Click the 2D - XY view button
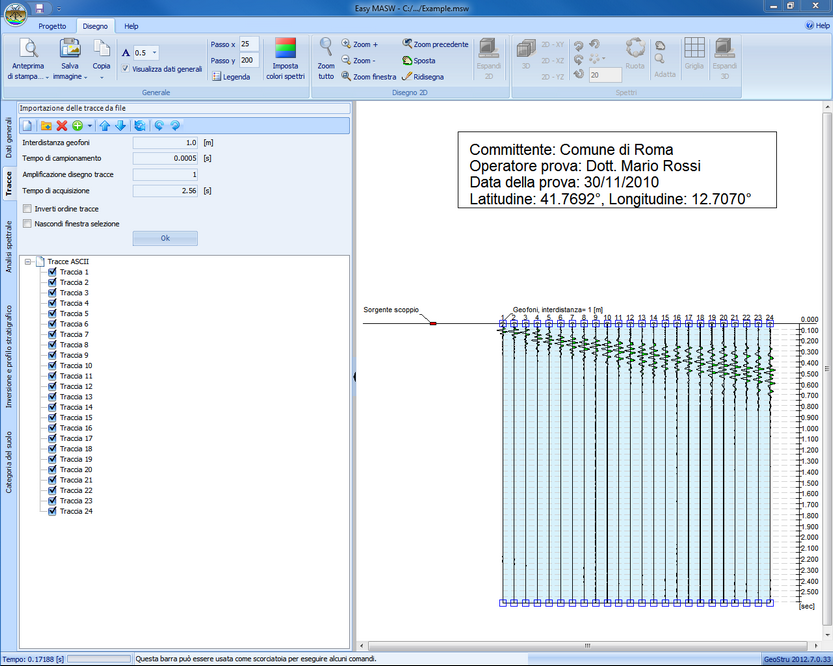The image size is (833, 666). (553, 45)
